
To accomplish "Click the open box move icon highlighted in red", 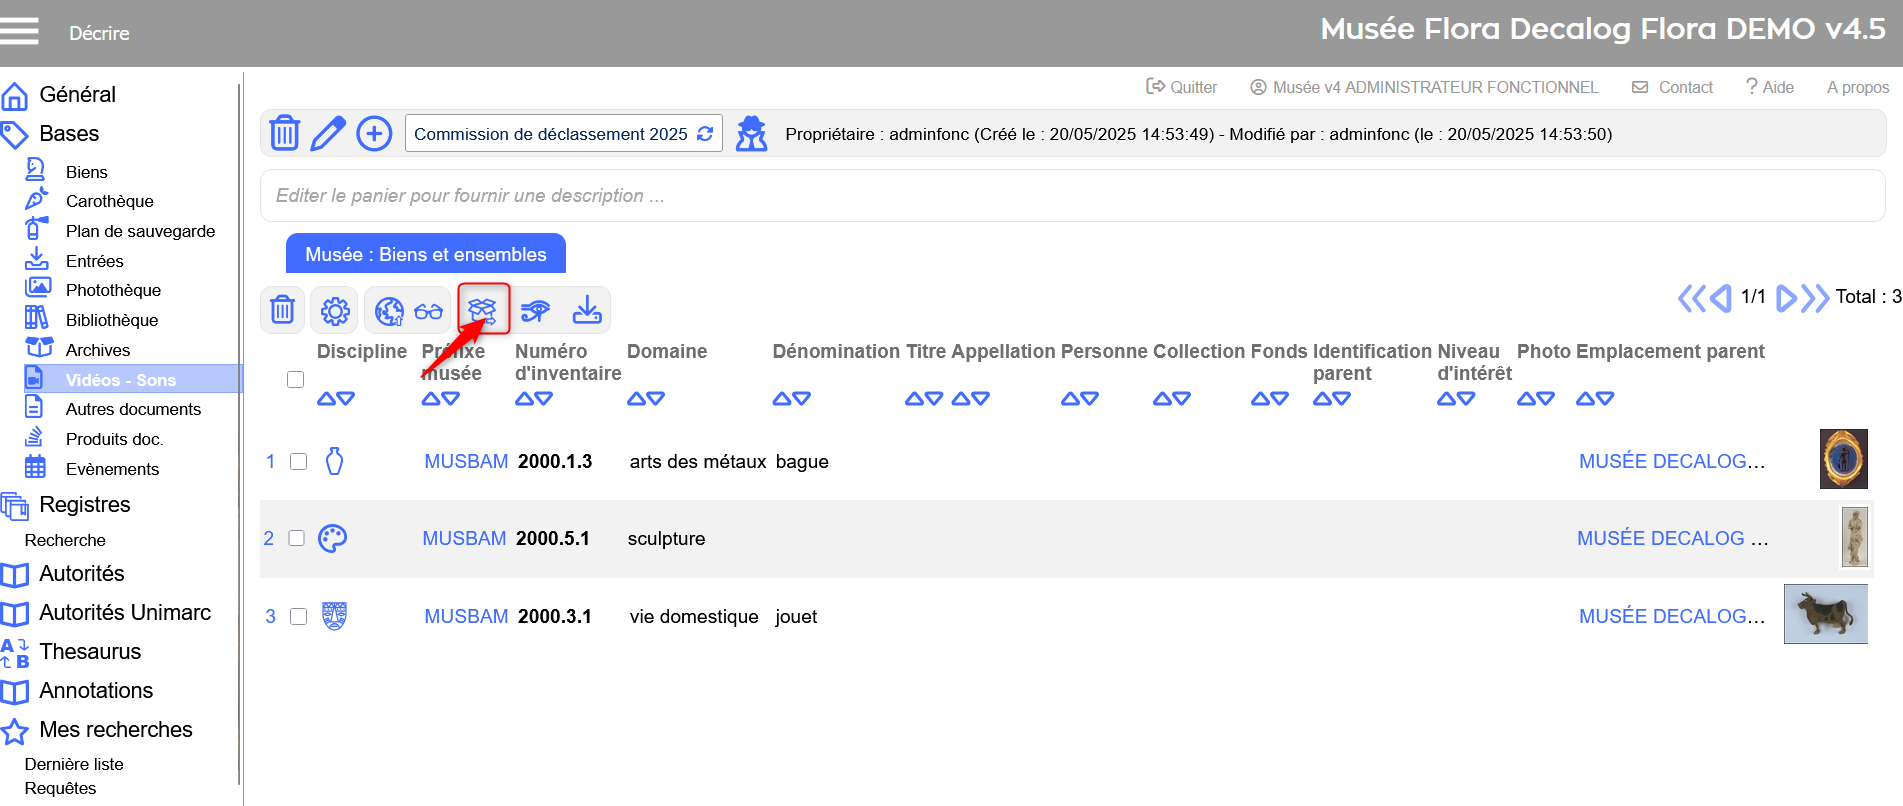I will 483,310.
